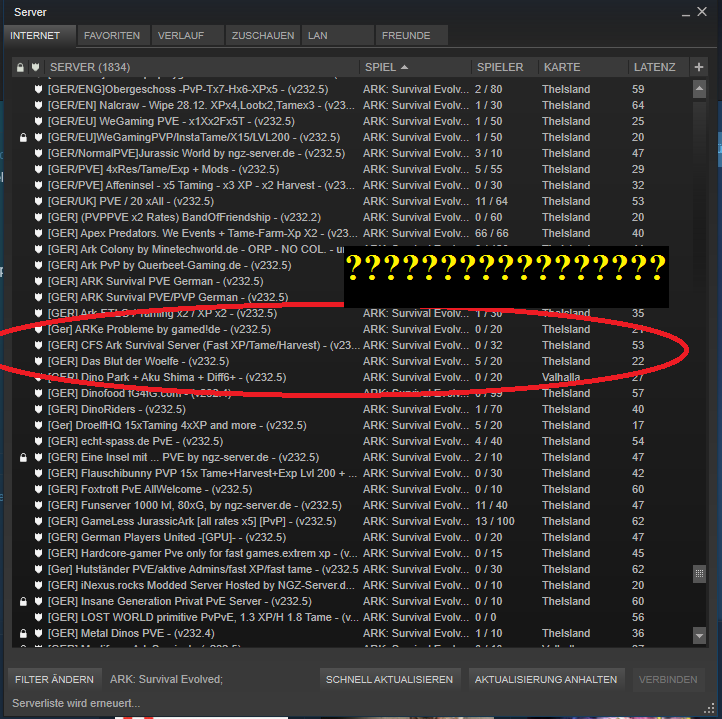722x719 pixels.
Task: Click shield icon of Ark PvP Querbeet-Gaming row
Action: 39,265
